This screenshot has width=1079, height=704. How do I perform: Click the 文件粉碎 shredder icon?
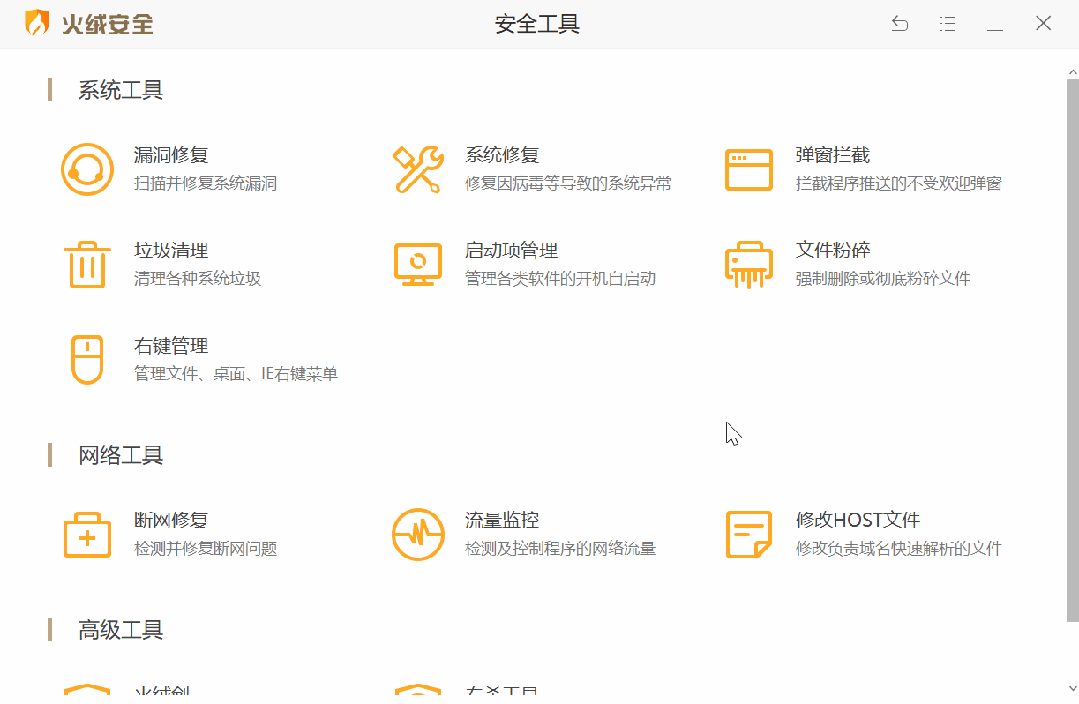[749, 264]
